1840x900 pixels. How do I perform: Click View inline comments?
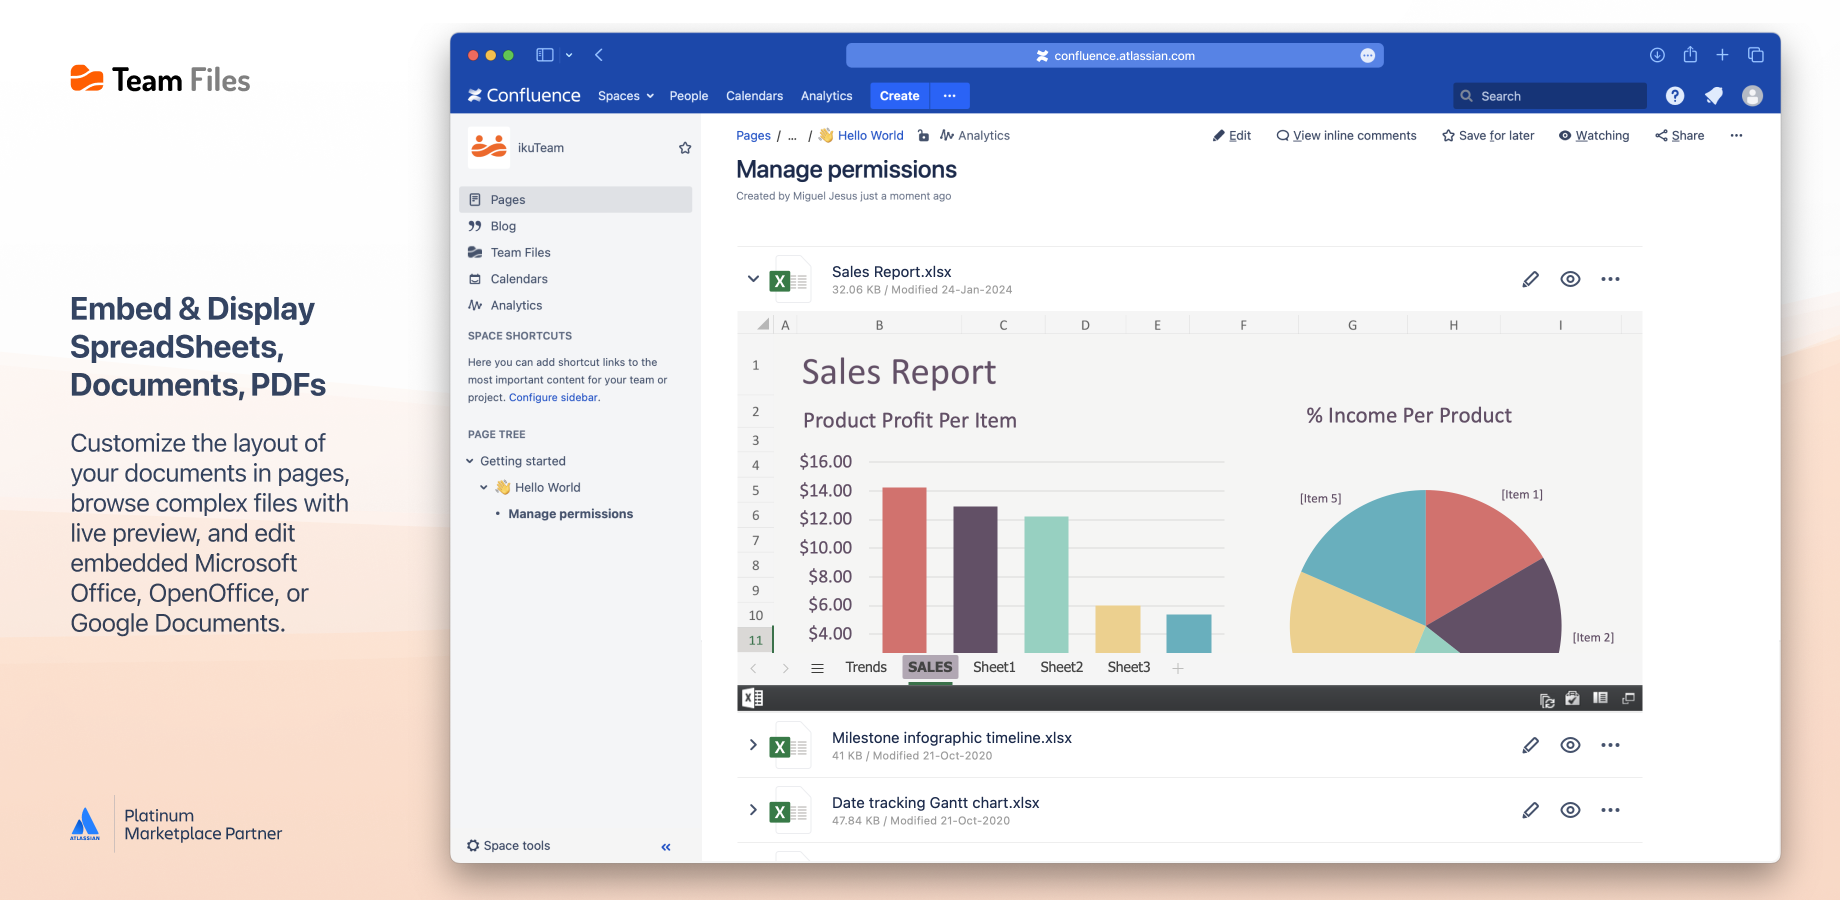(x=1346, y=136)
